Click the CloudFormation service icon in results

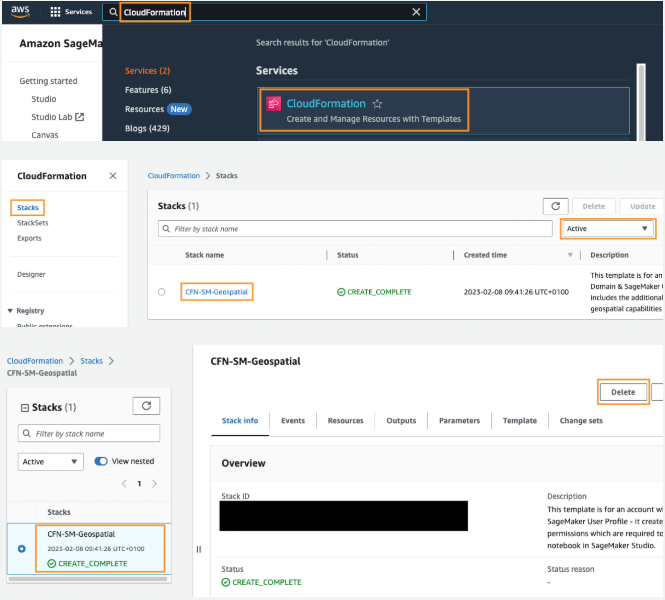[273, 104]
